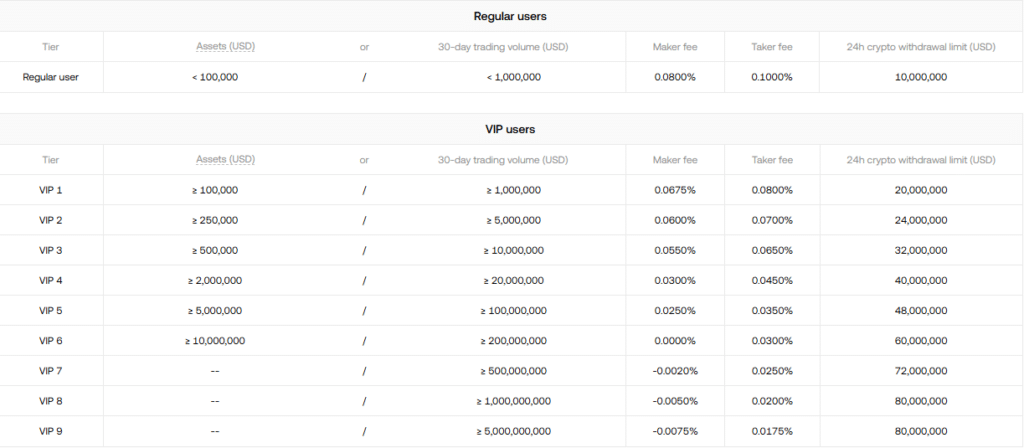Select the ≥ 250,000 assets value for VIP 2
This screenshot has height=448, width=1024.
pyautogui.click(x=215, y=220)
